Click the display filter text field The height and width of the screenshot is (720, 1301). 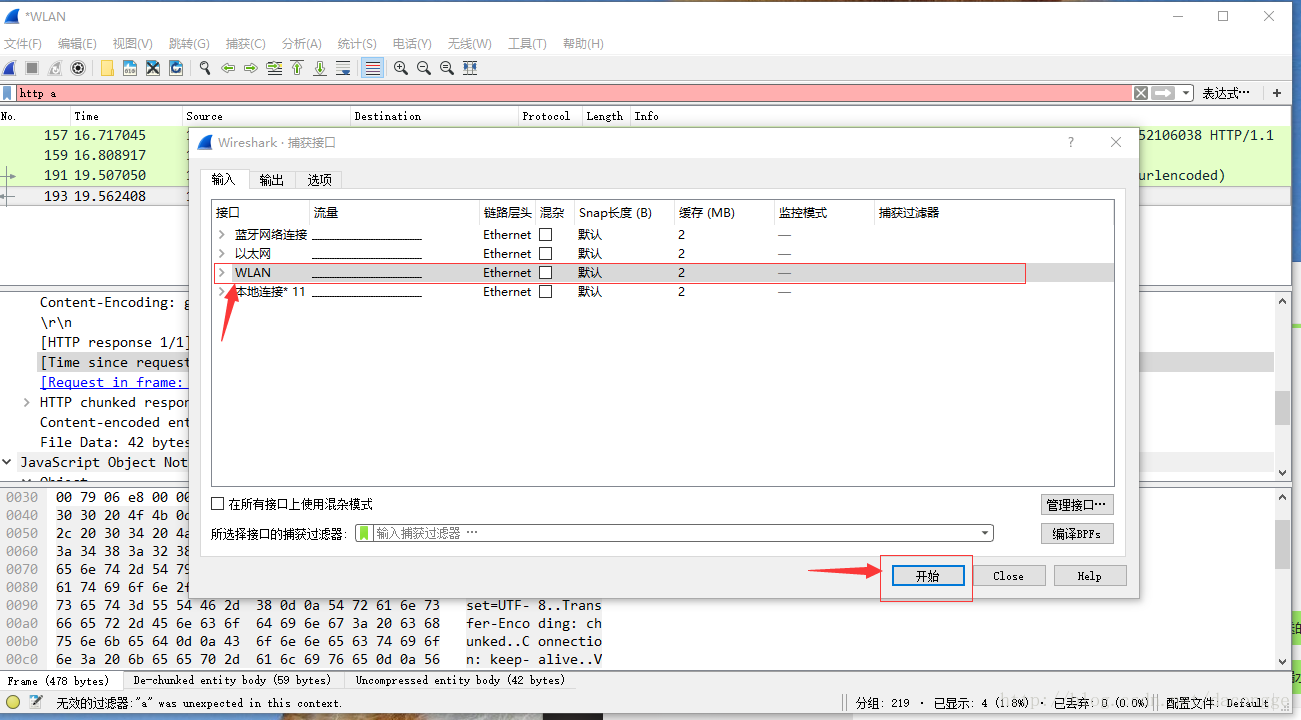tap(573, 93)
